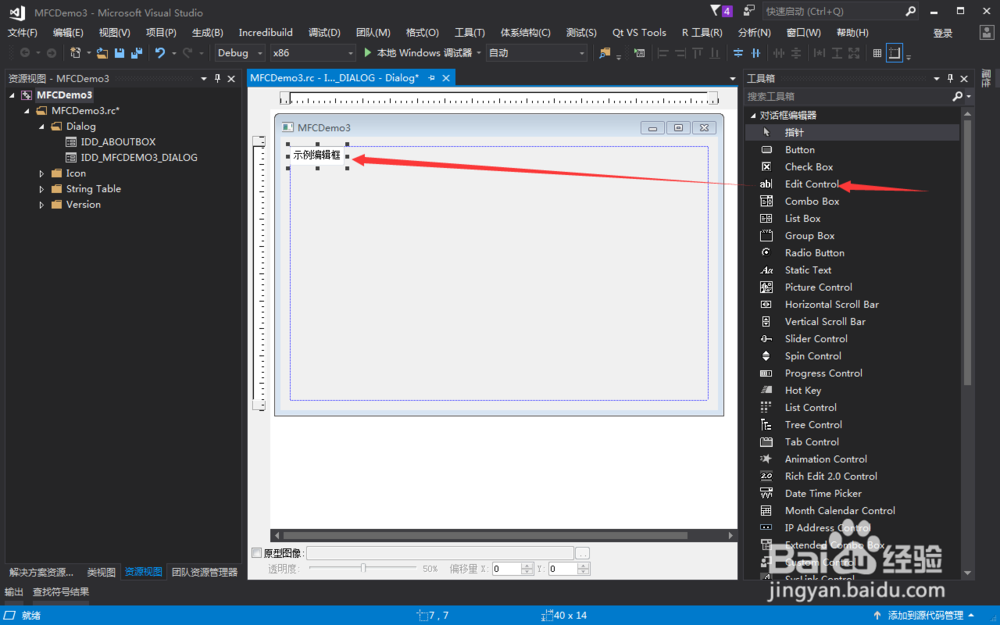Collapse the 对话框编辑器 toolbox section
1000x625 pixels.
tap(753, 115)
